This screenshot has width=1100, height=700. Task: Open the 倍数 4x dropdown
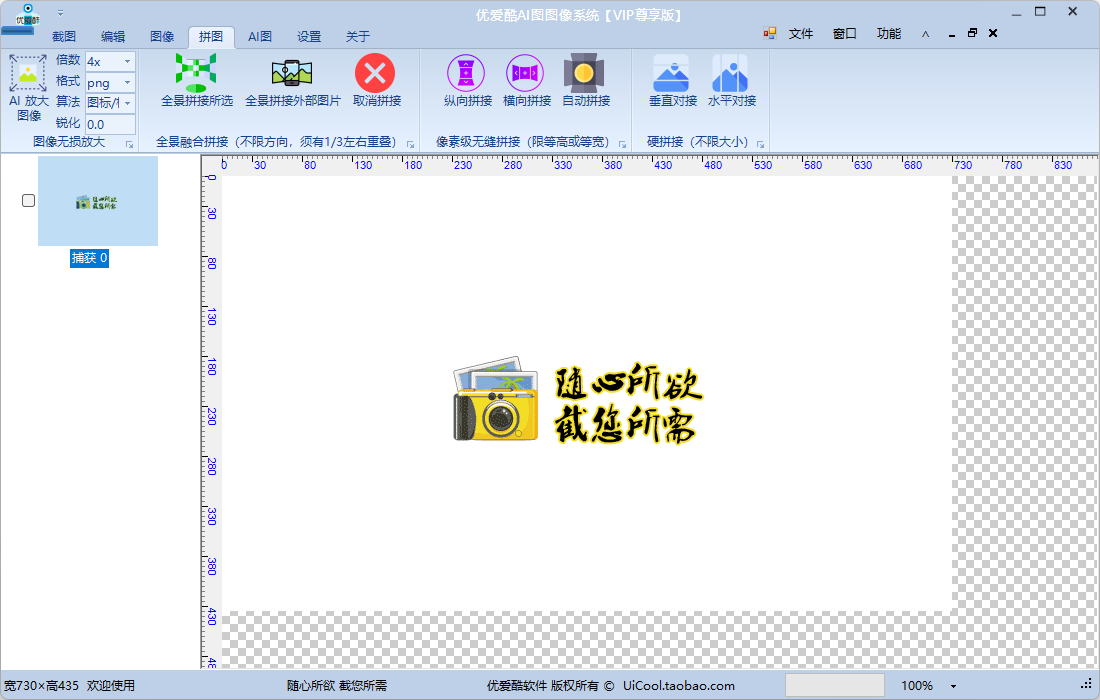click(128, 62)
